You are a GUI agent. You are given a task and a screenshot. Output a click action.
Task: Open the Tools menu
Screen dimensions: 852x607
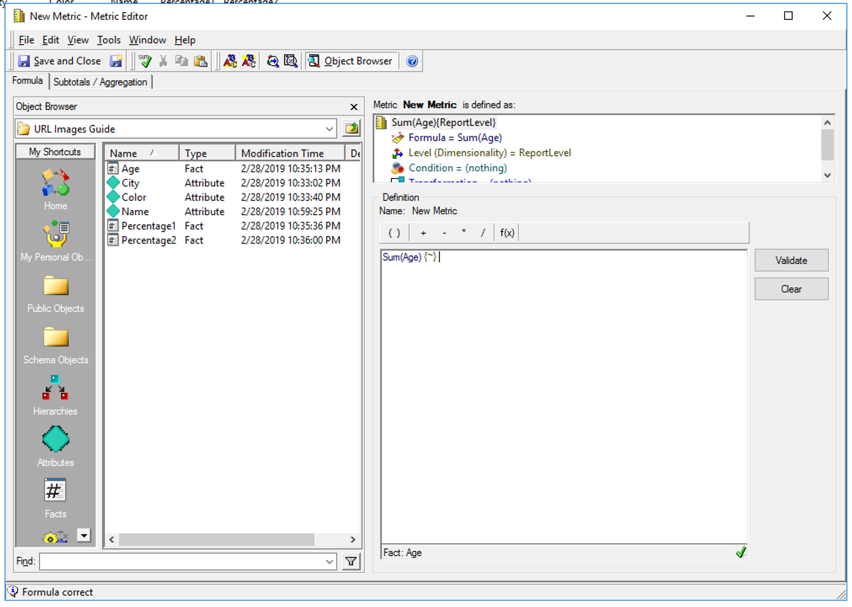[108, 40]
